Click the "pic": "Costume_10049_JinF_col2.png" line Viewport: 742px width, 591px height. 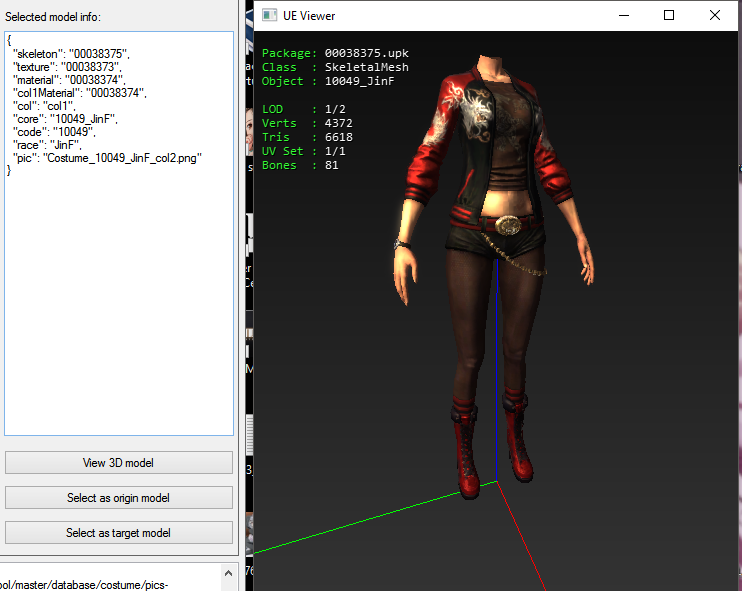pos(107,158)
